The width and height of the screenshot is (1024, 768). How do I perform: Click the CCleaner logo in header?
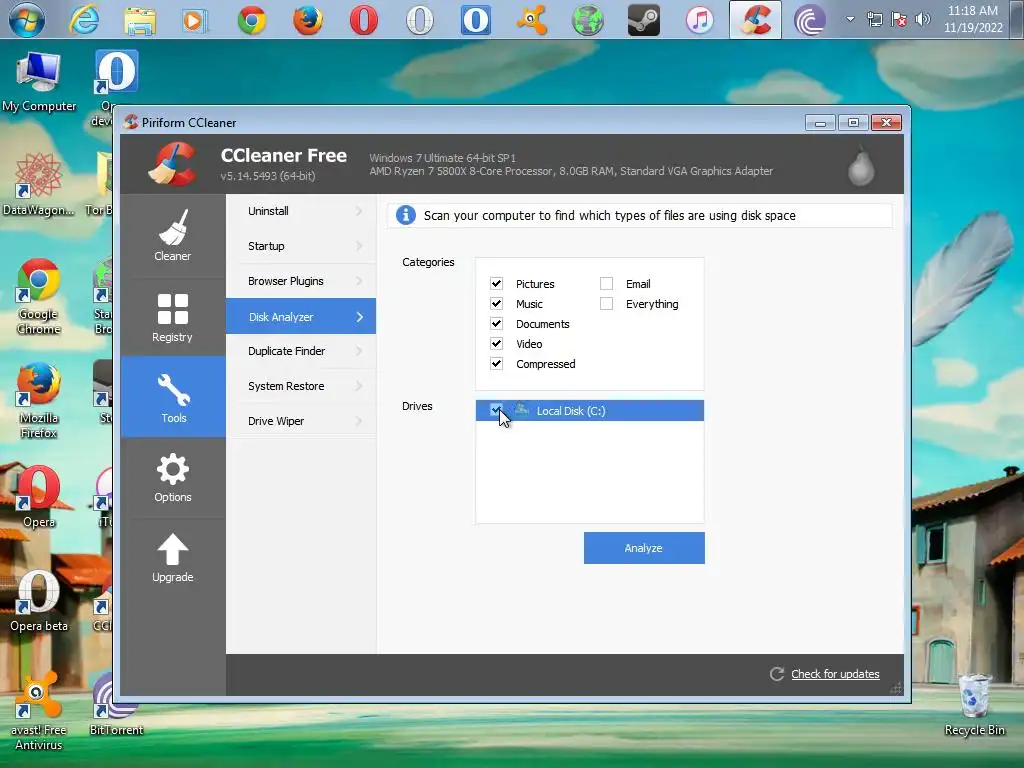[x=172, y=164]
